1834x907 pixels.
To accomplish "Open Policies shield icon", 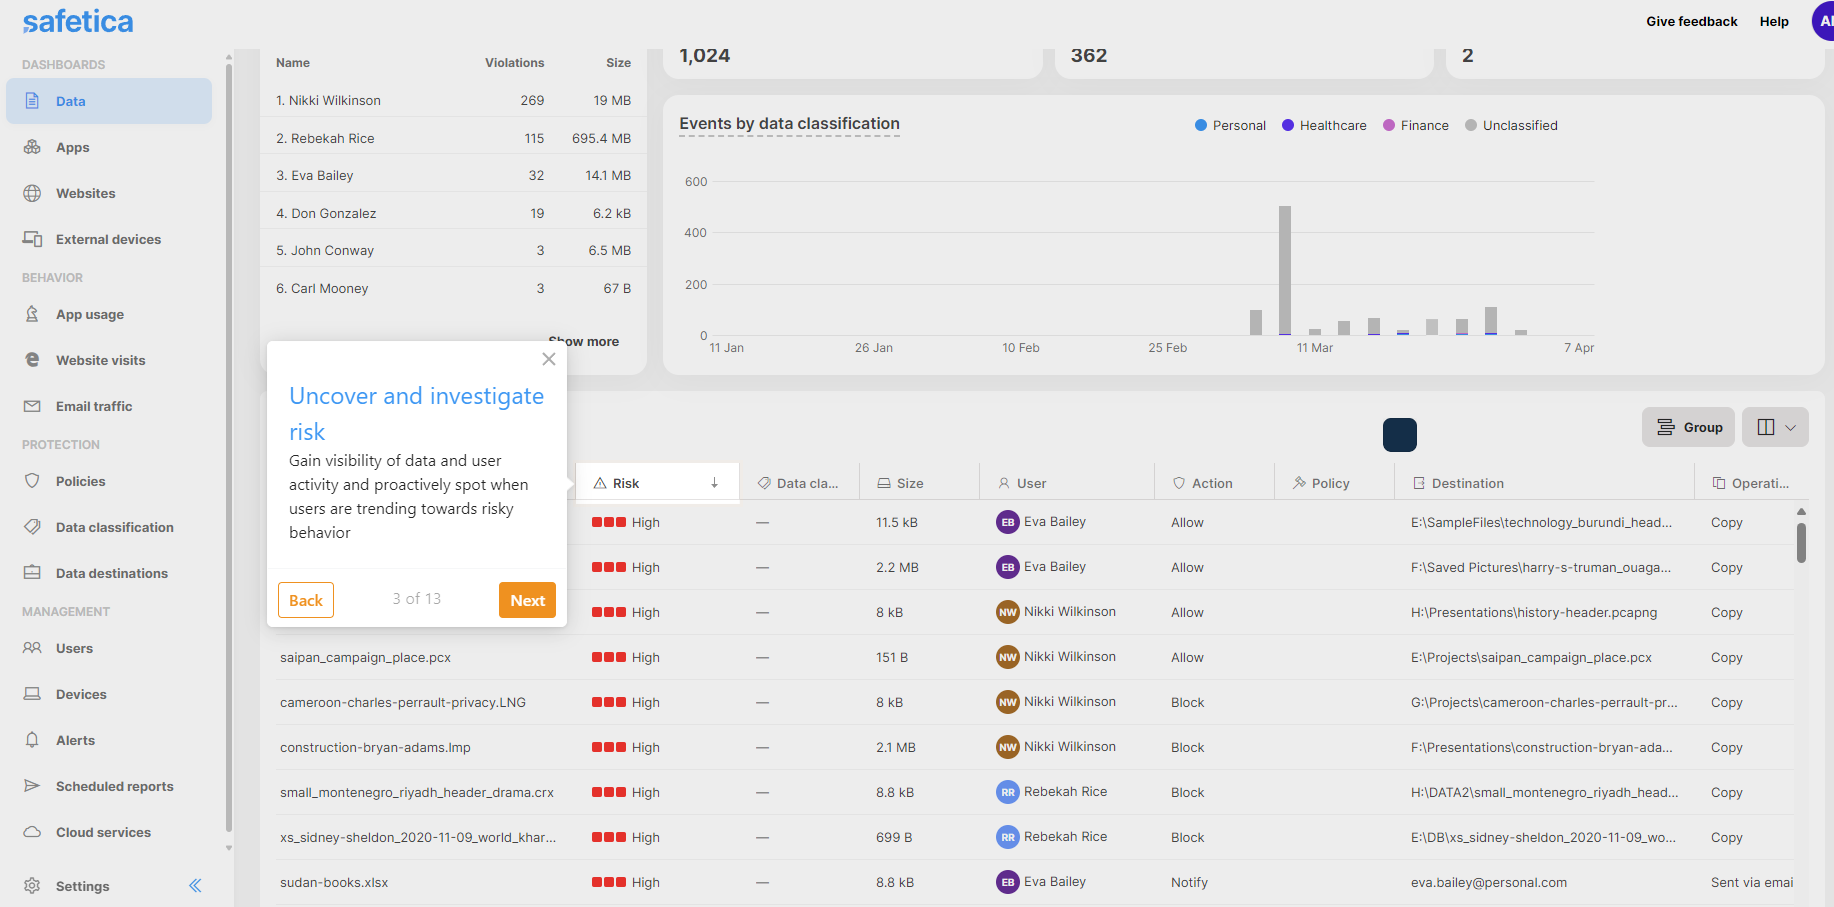I will pyautogui.click(x=32, y=481).
